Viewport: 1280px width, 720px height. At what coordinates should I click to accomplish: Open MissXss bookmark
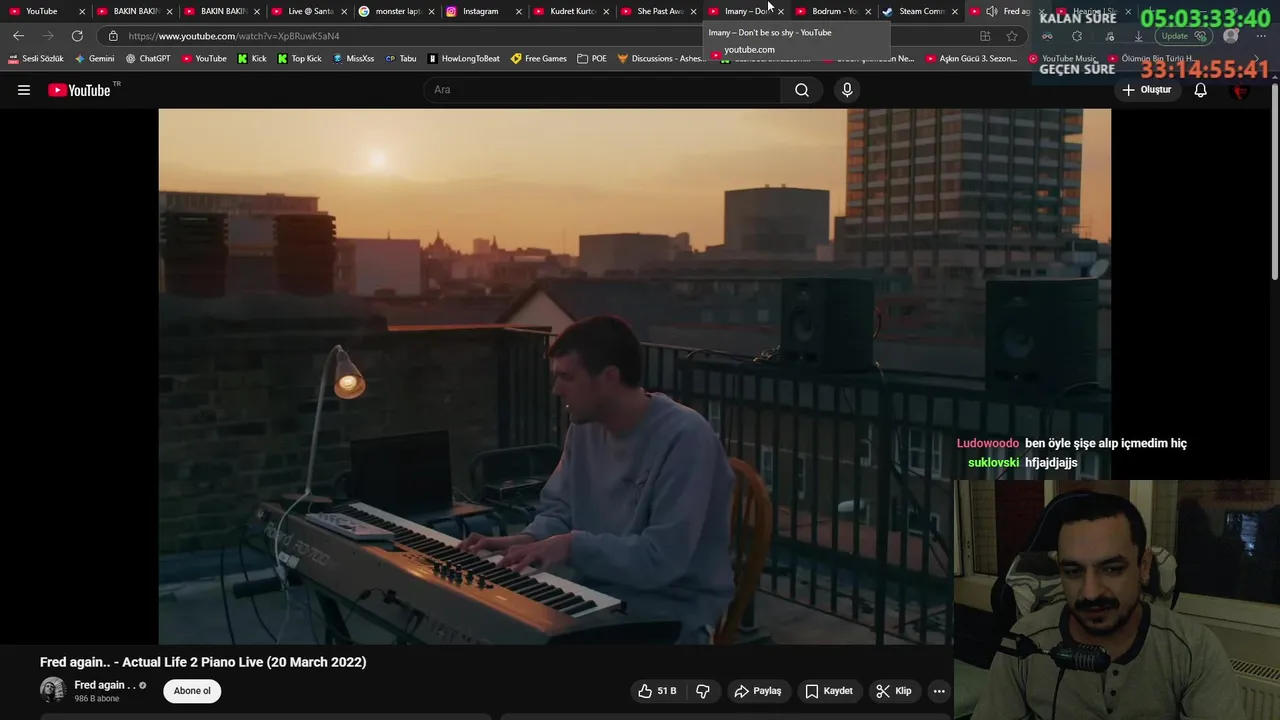pos(353,58)
